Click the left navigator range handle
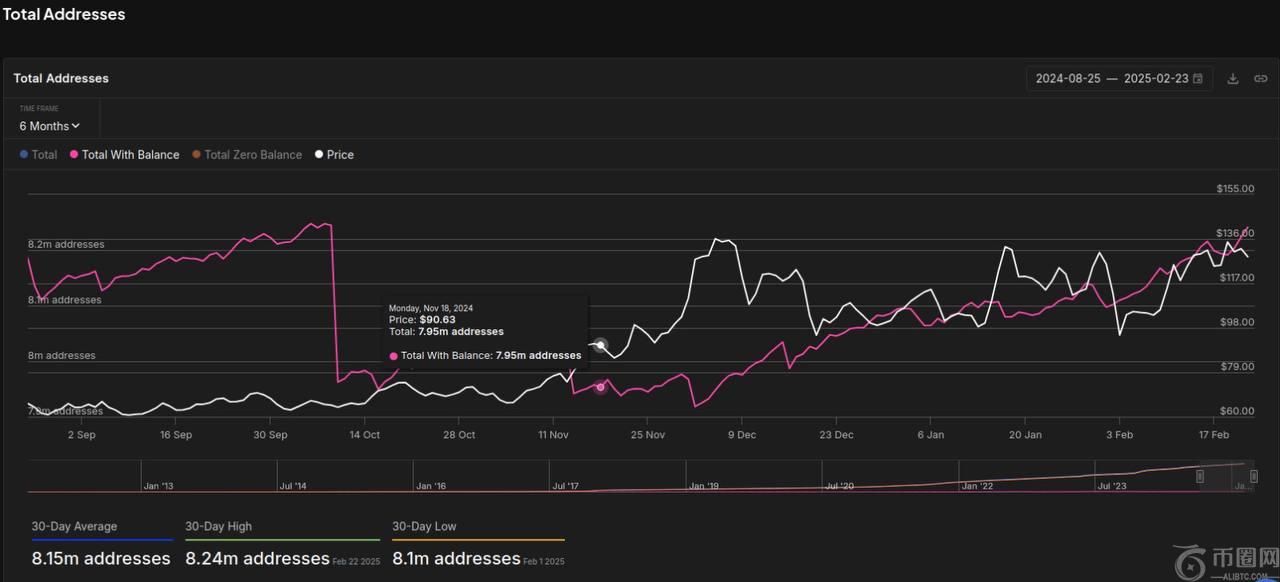The image size is (1280, 582). [1201, 477]
